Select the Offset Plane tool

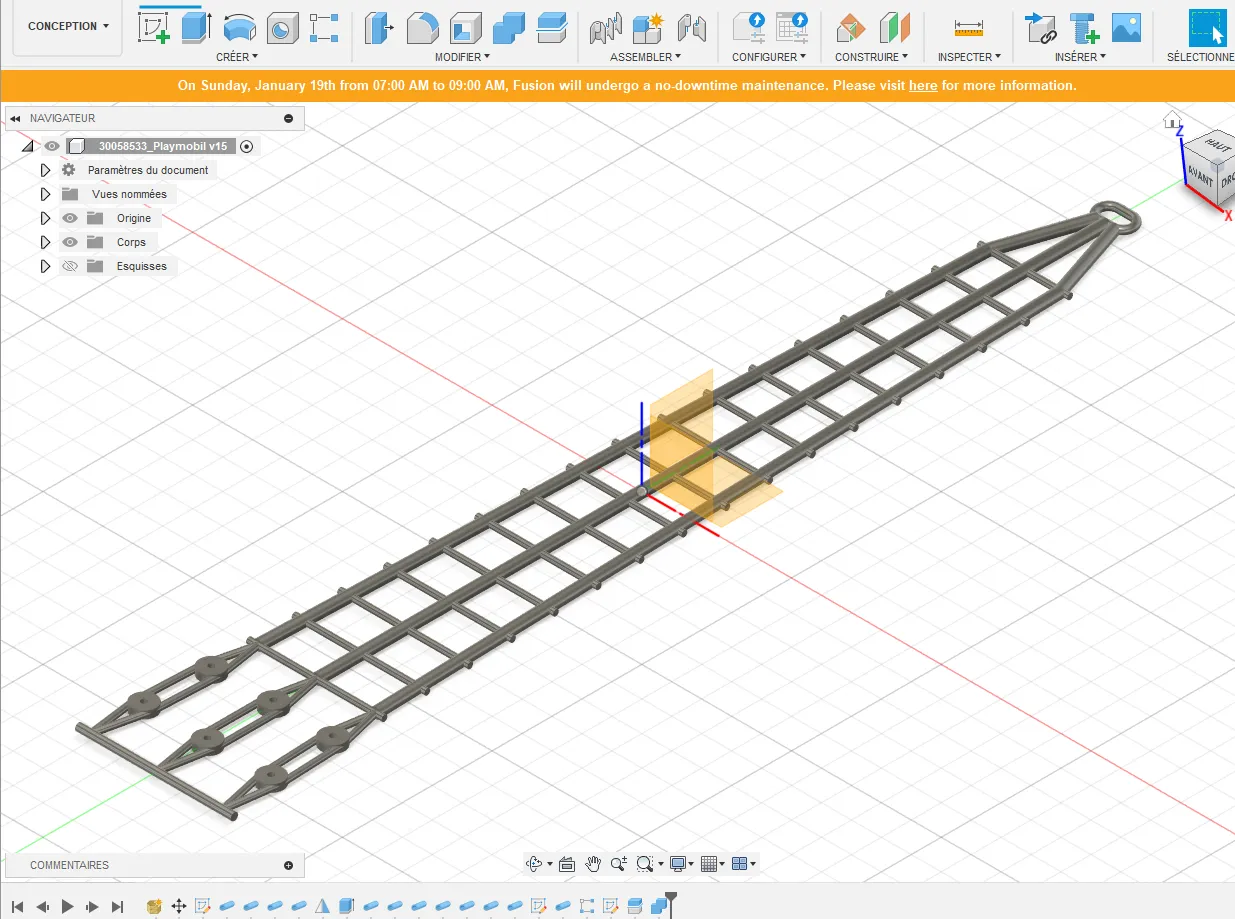850,27
